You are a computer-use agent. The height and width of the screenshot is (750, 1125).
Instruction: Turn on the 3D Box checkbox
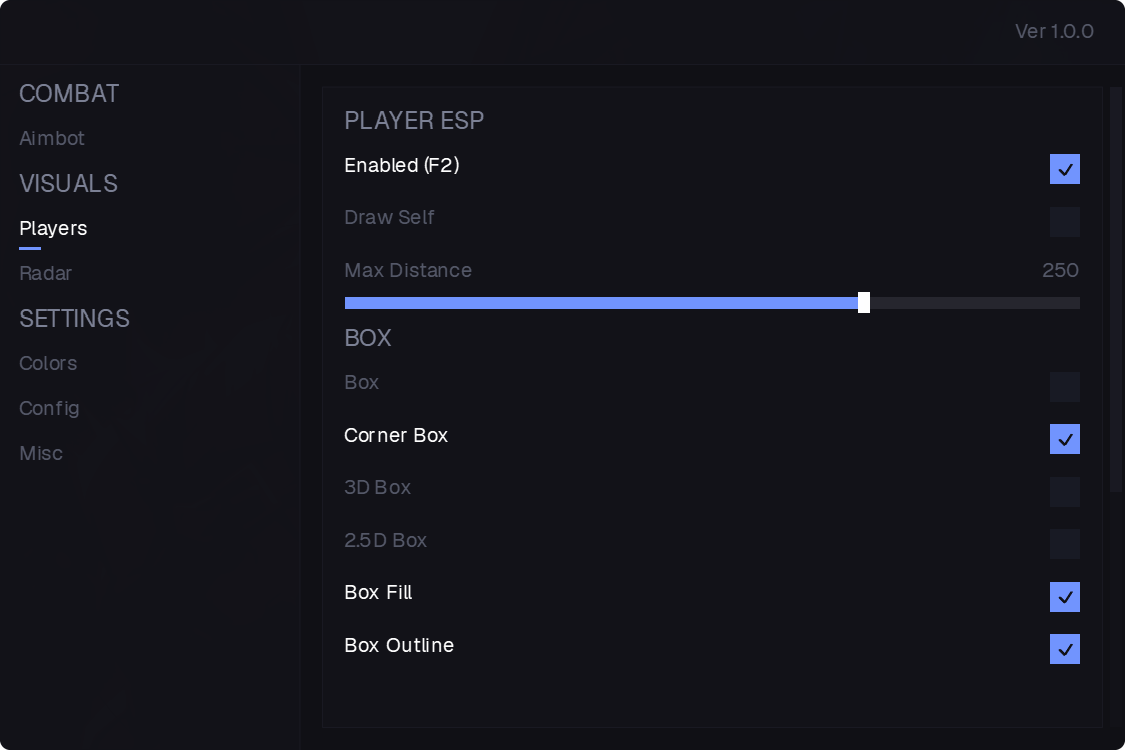coord(1065,492)
